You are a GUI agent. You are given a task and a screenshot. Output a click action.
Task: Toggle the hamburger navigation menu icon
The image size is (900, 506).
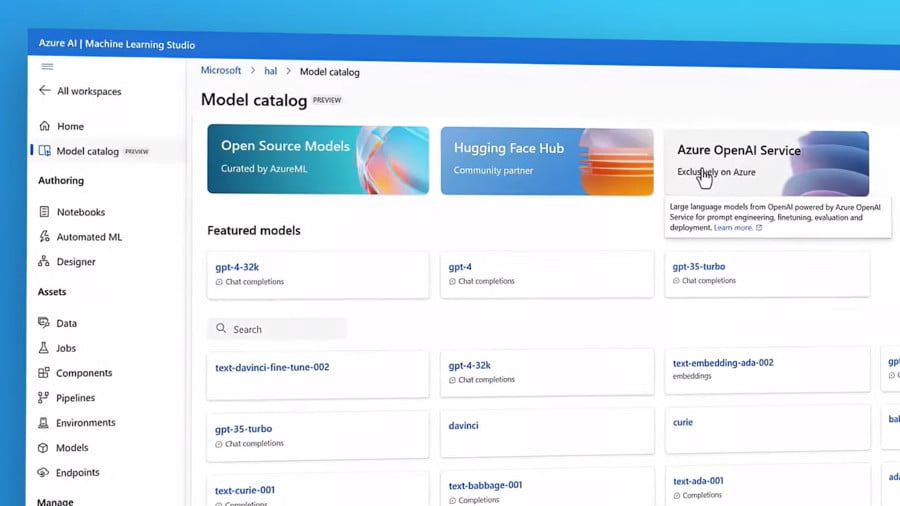(x=47, y=67)
